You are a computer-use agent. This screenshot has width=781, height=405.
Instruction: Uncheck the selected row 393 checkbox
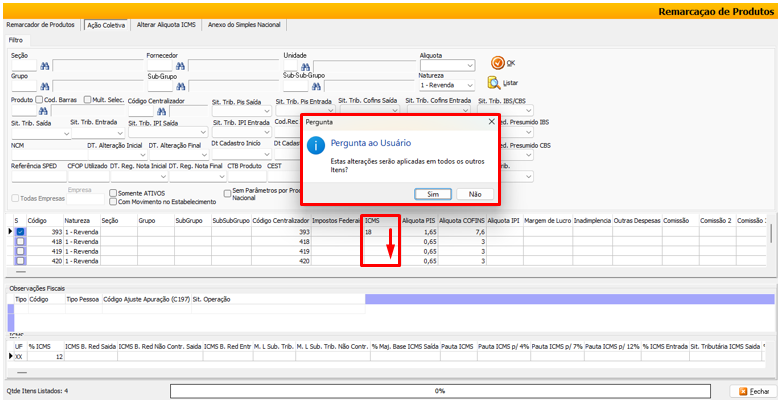[20, 232]
